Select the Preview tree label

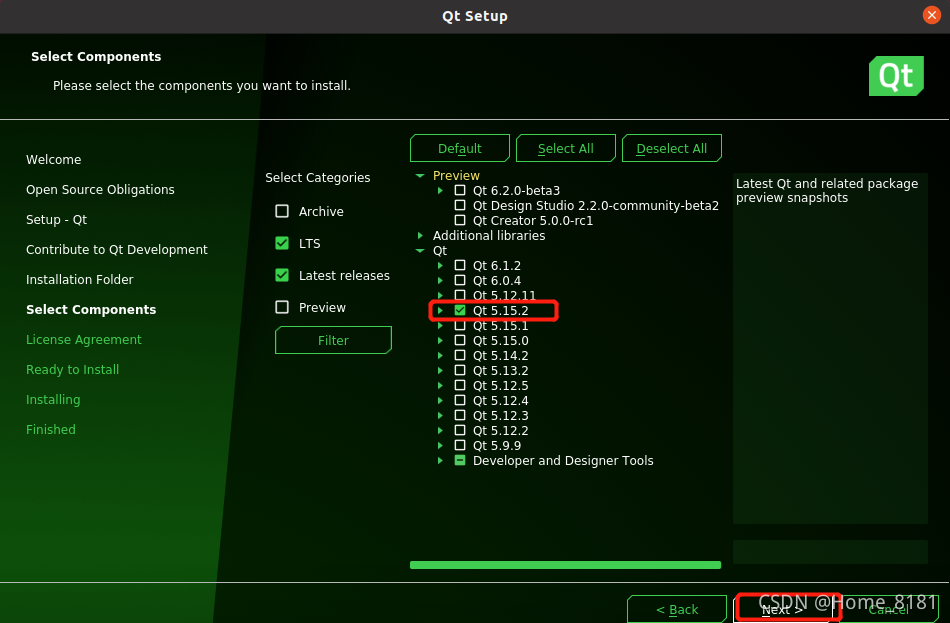[456, 176]
